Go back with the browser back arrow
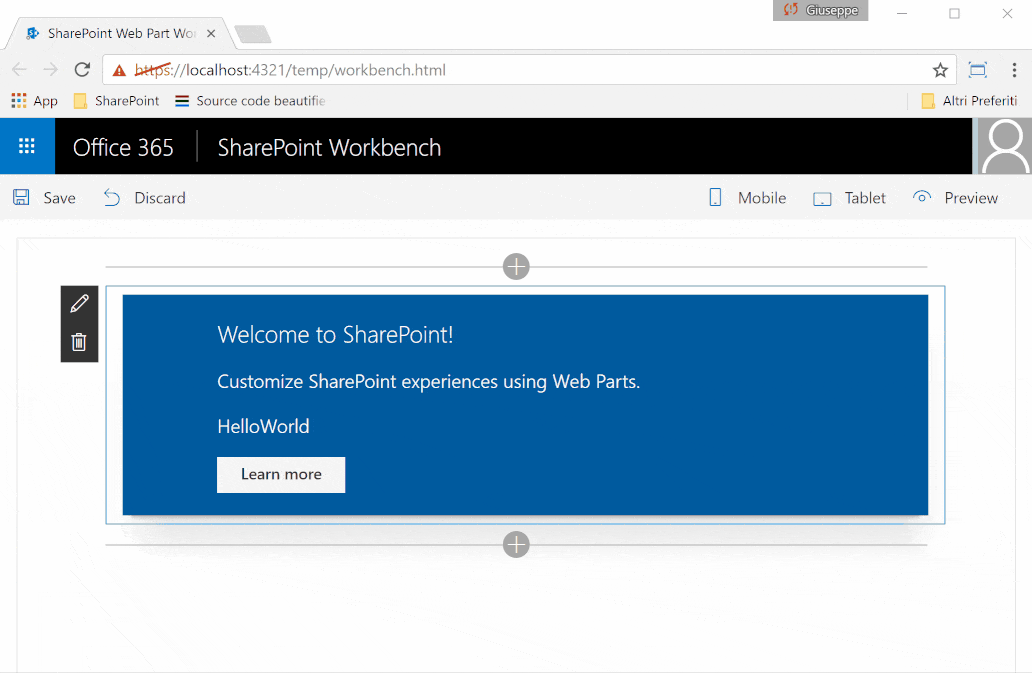This screenshot has height=673, width=1032. 20,70
